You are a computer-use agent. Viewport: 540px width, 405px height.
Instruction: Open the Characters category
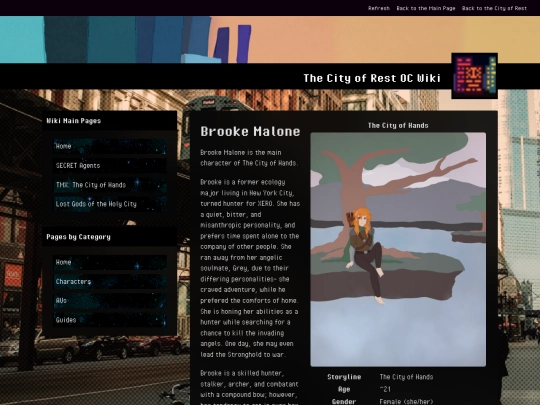click(x=110, y=281)
